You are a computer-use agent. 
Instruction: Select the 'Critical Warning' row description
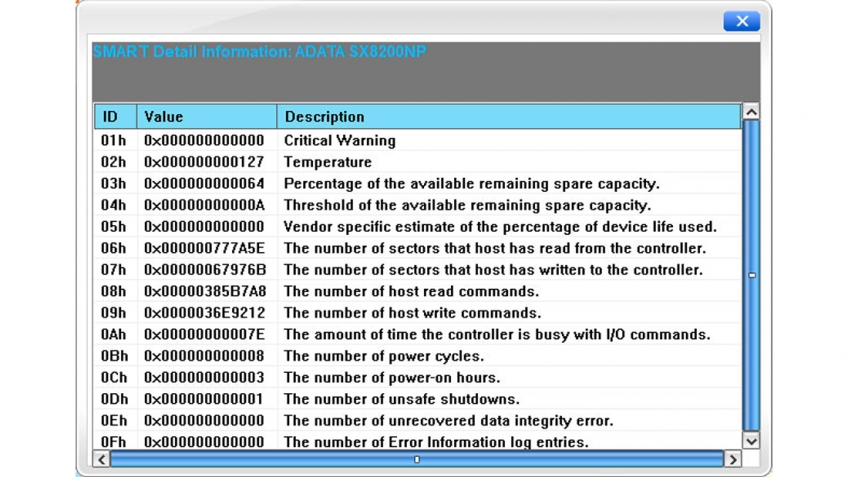tap(340, 141)
